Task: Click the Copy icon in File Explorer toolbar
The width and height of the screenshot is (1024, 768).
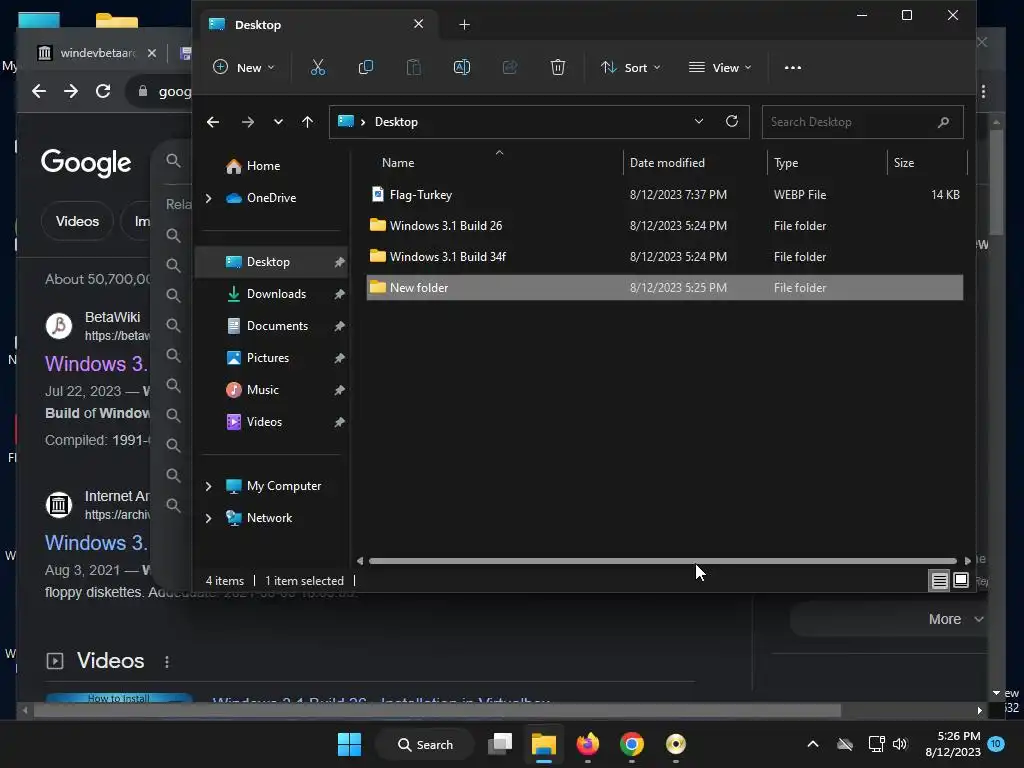Action: coord(366,67)
